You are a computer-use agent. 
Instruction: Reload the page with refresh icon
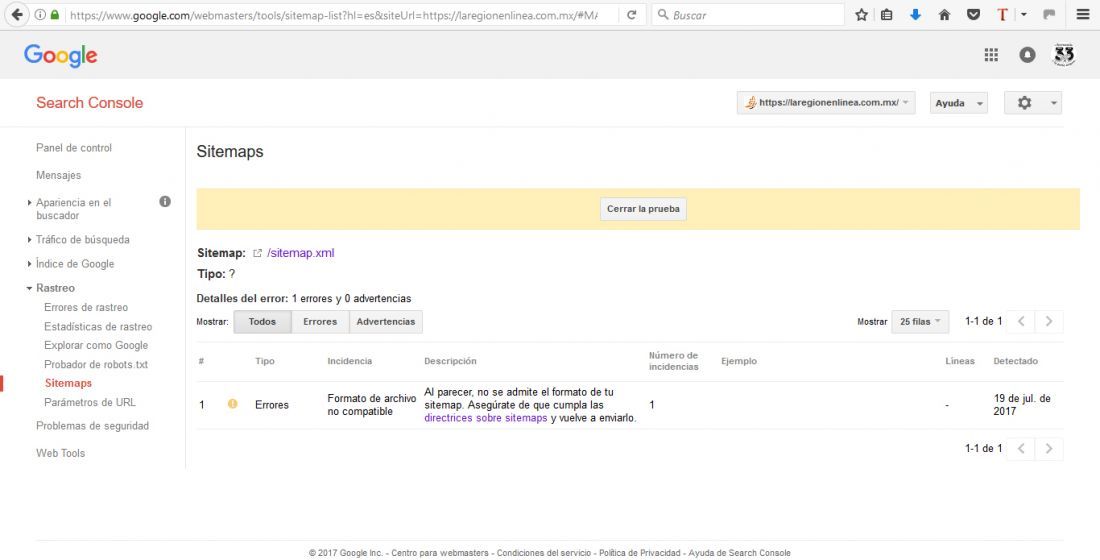point(631,15)
